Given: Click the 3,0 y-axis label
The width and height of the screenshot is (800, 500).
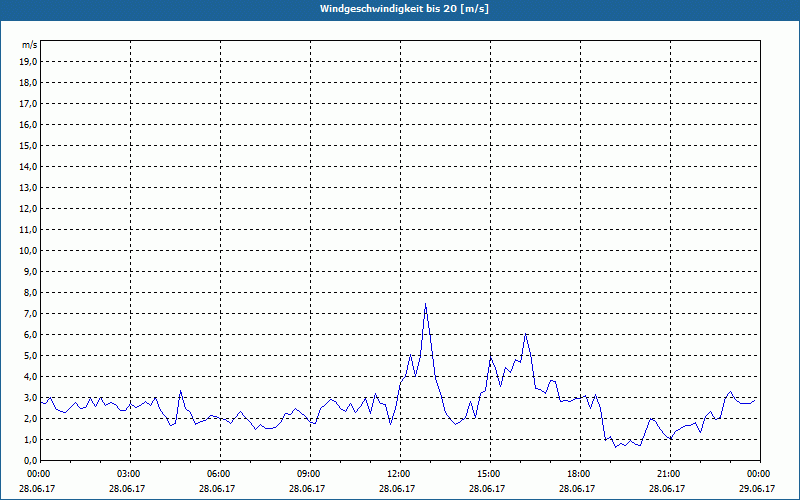Looking at the screenshot, I should click(31, 397).
